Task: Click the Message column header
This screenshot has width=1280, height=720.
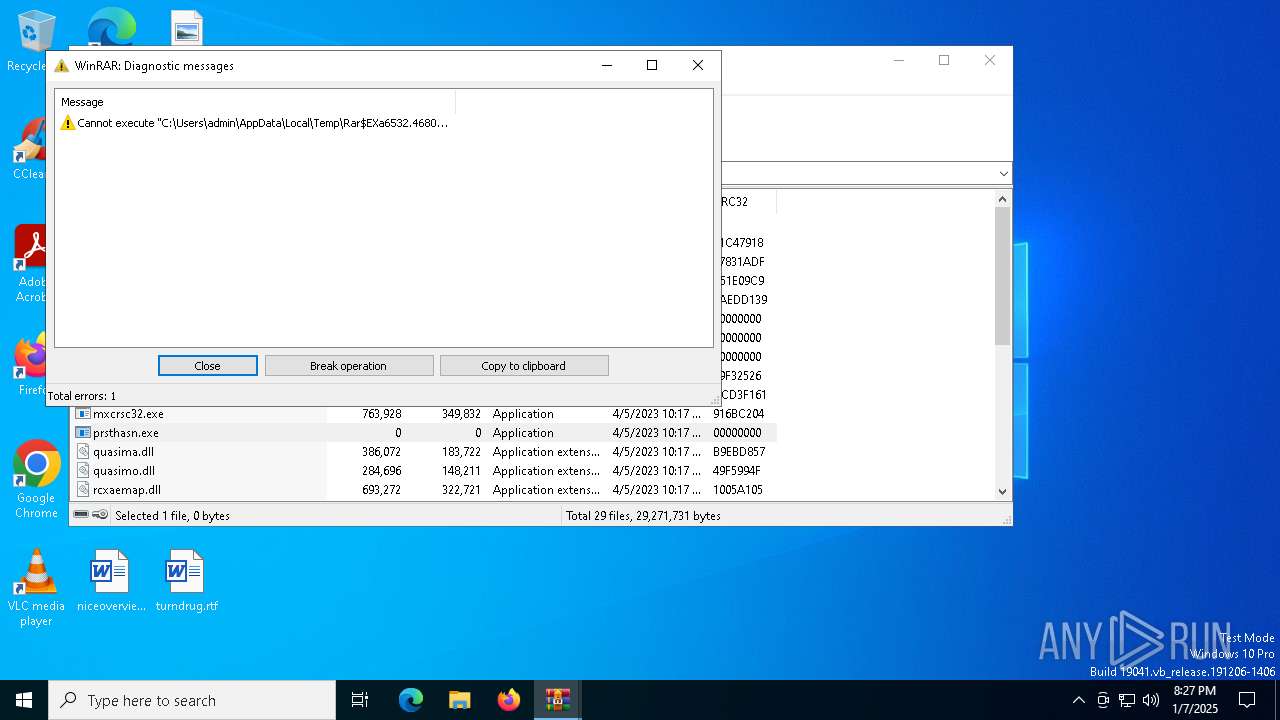Action: tap(256, 102)
